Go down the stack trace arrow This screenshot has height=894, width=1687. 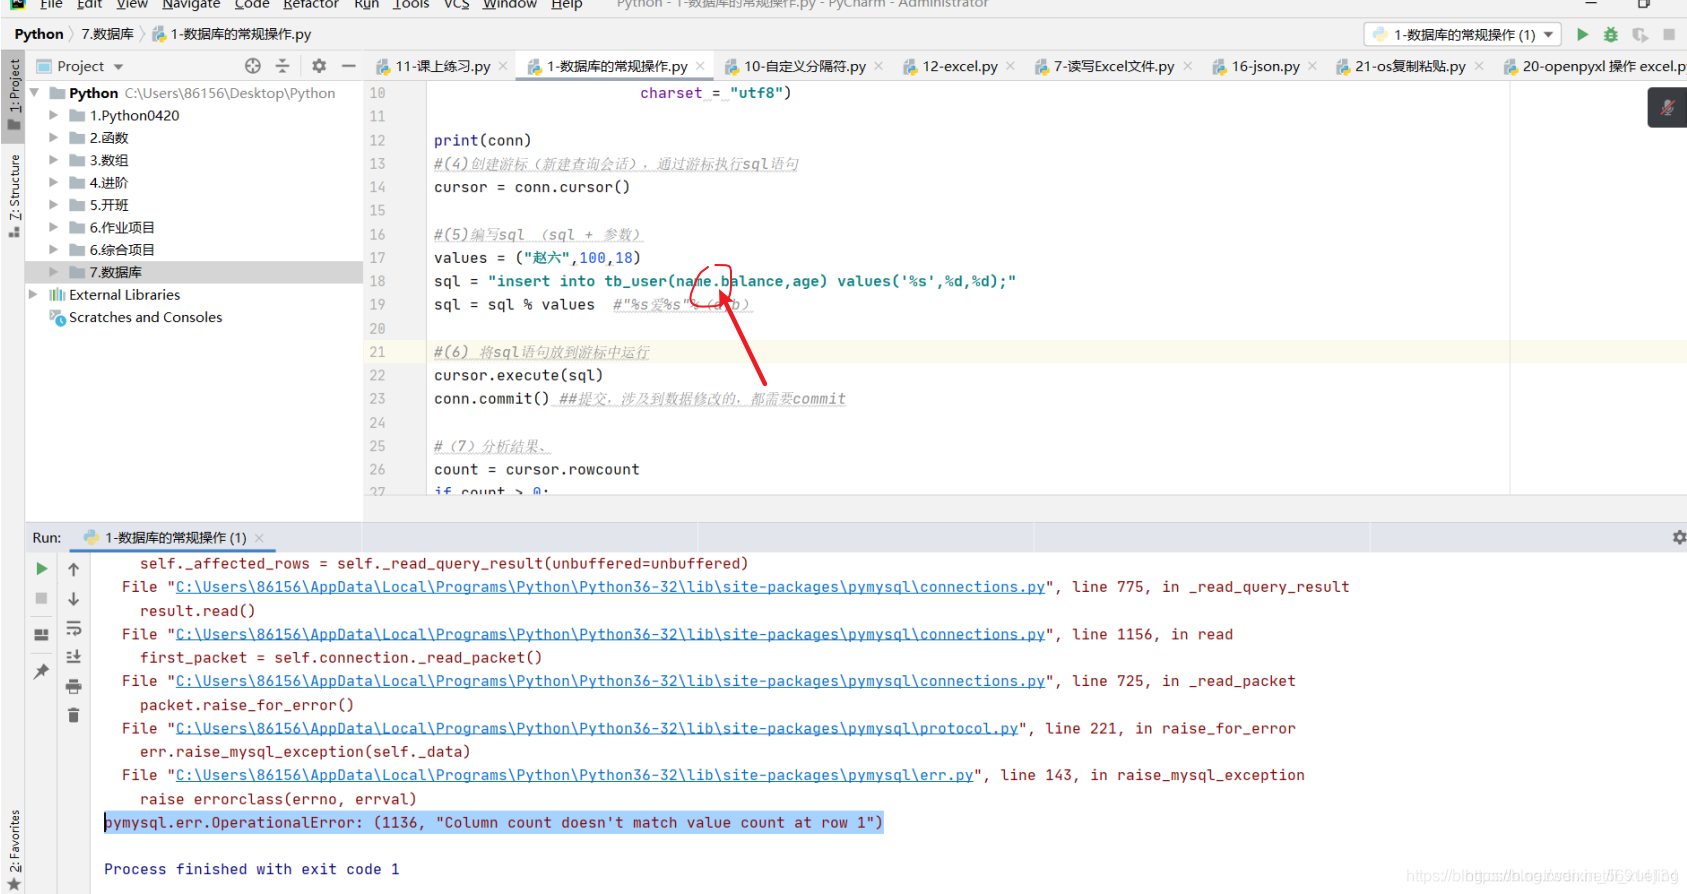pos(73,598)
